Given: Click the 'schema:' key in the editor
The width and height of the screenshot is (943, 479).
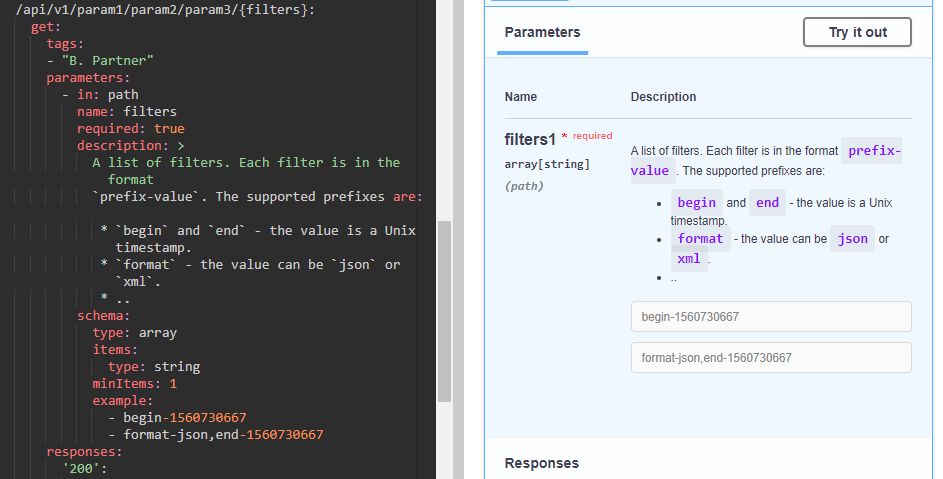Looking at the screenshot, I should click(x=104, y=316).
